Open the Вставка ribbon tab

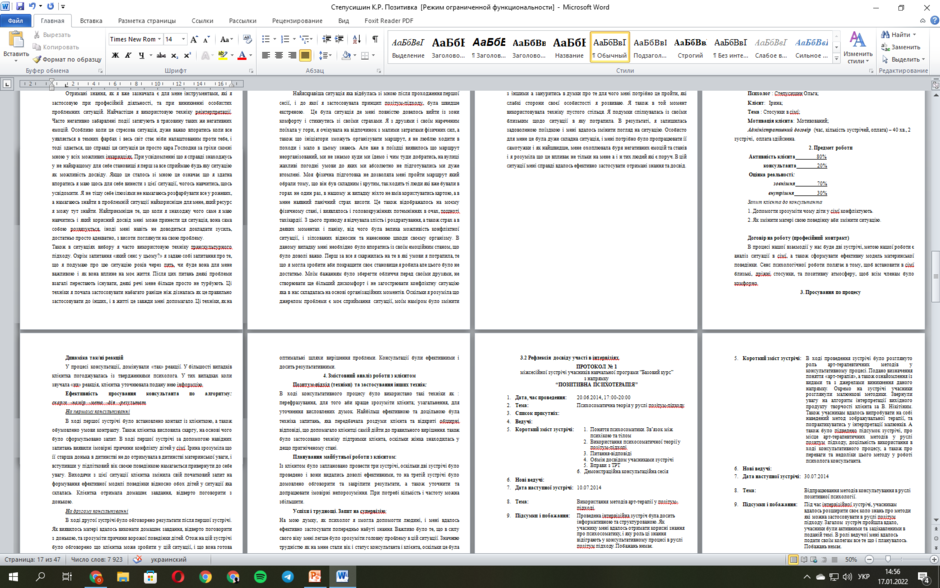91,20
